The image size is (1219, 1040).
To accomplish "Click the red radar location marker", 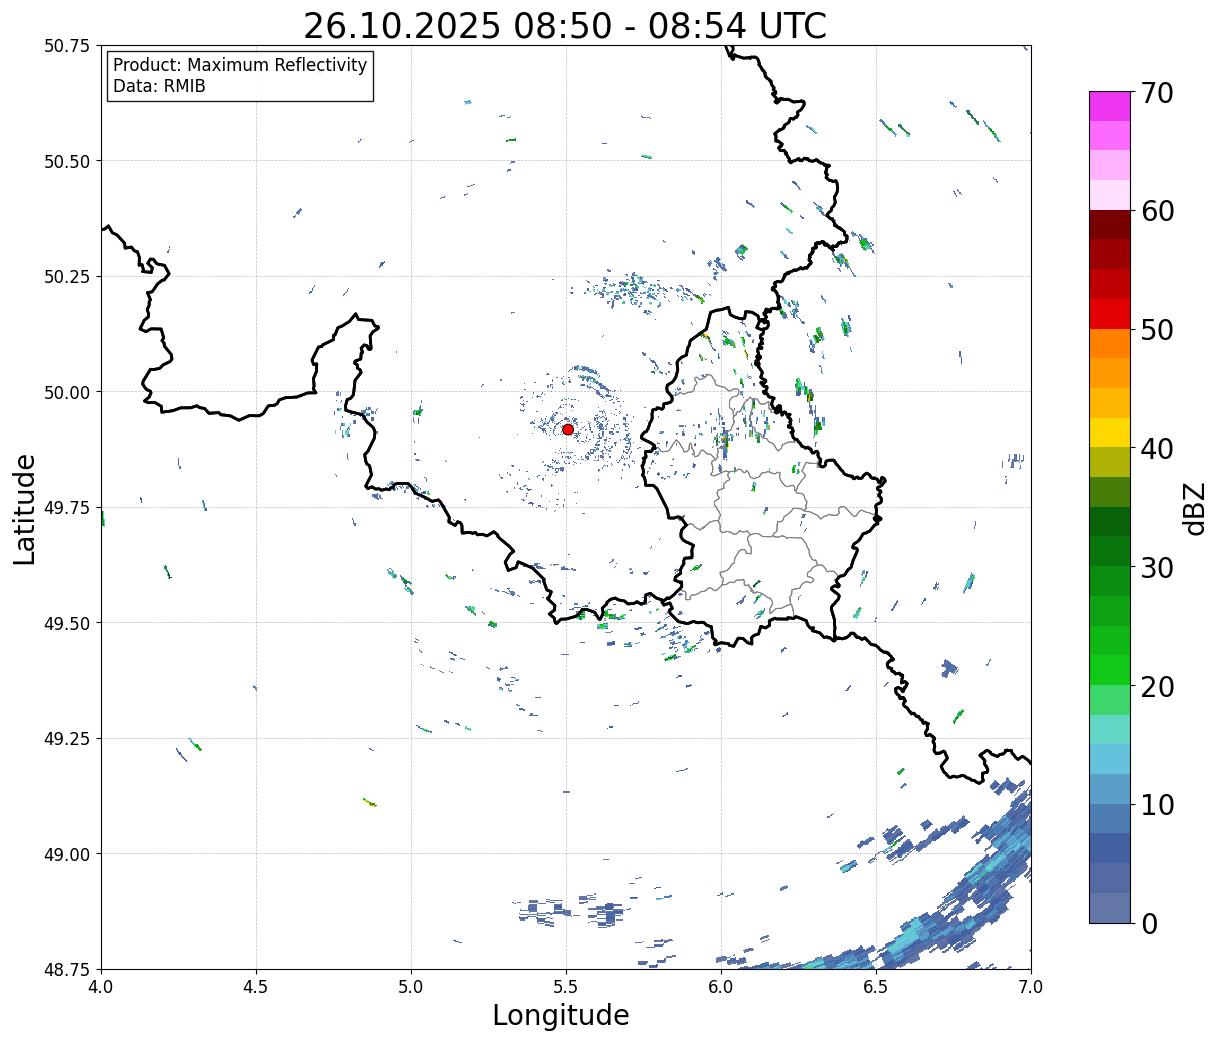I will point(568,429).
